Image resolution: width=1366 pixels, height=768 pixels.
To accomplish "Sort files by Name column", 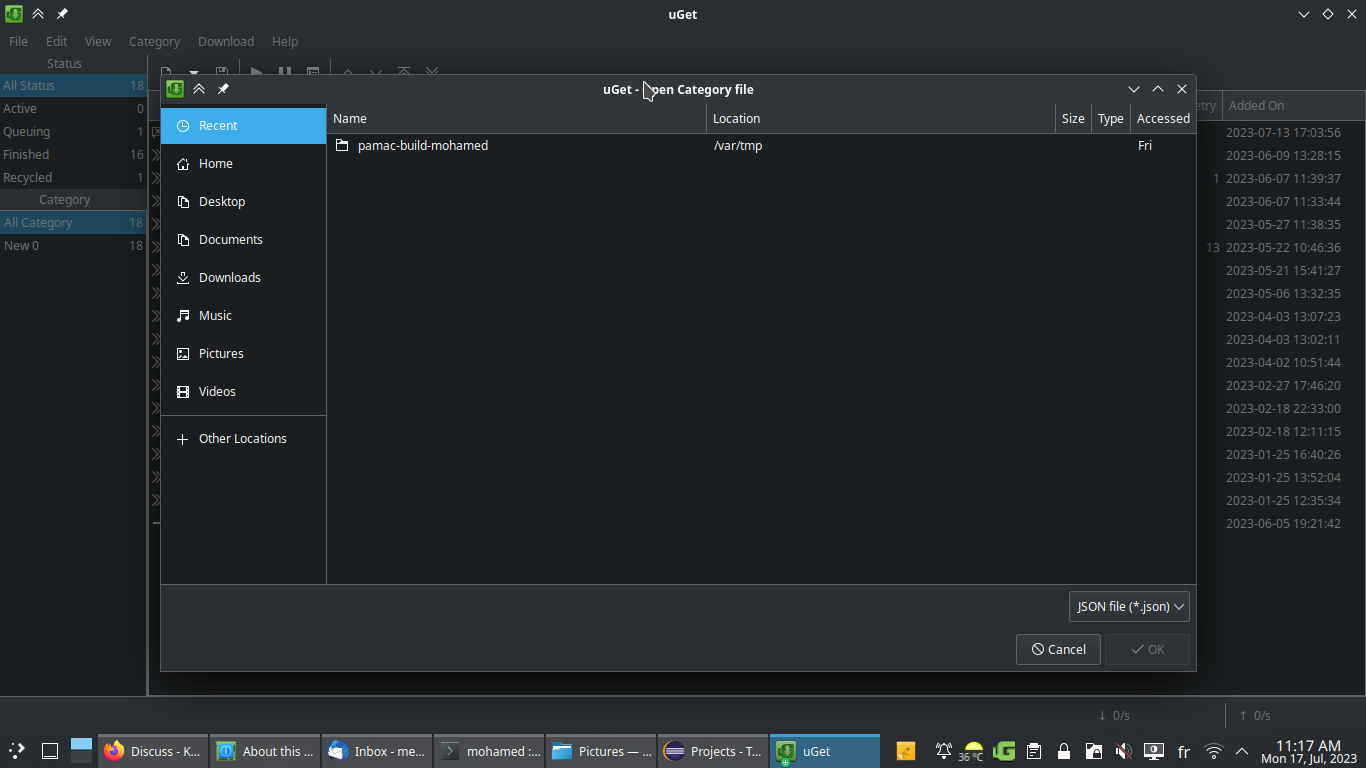I will click(516, 118).
